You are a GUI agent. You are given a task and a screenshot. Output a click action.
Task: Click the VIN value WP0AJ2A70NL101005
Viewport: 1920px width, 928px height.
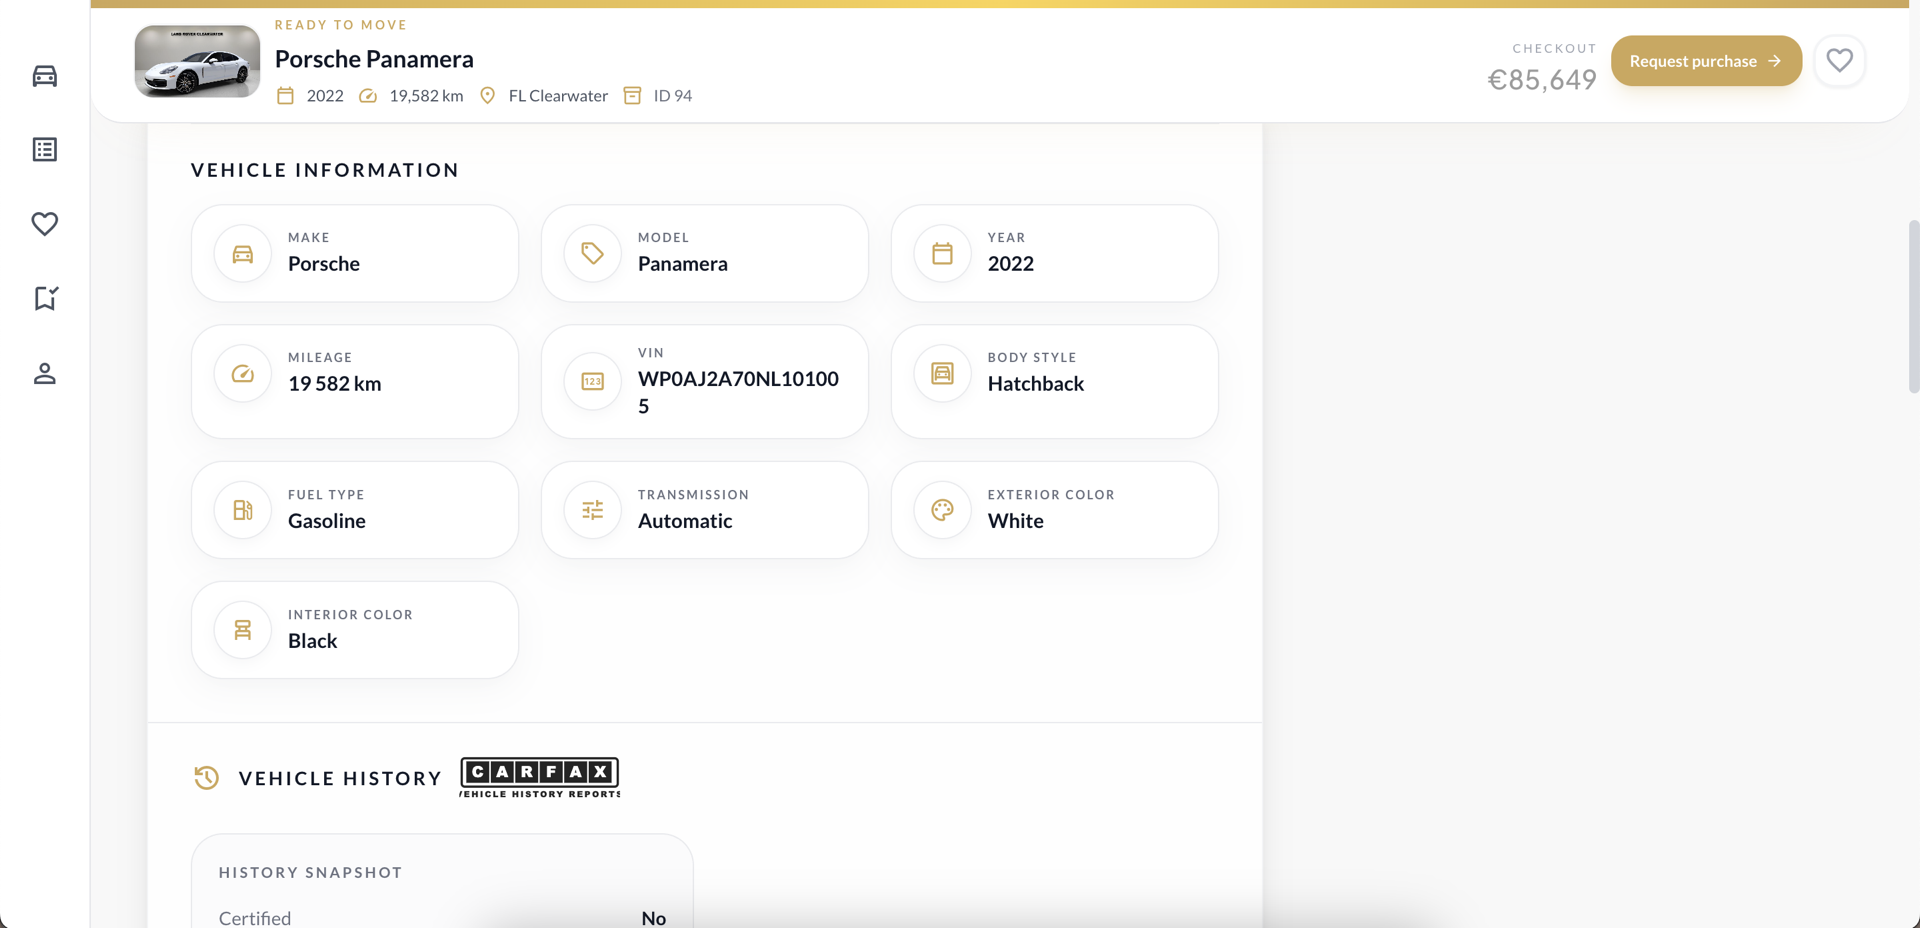[738, 392]
